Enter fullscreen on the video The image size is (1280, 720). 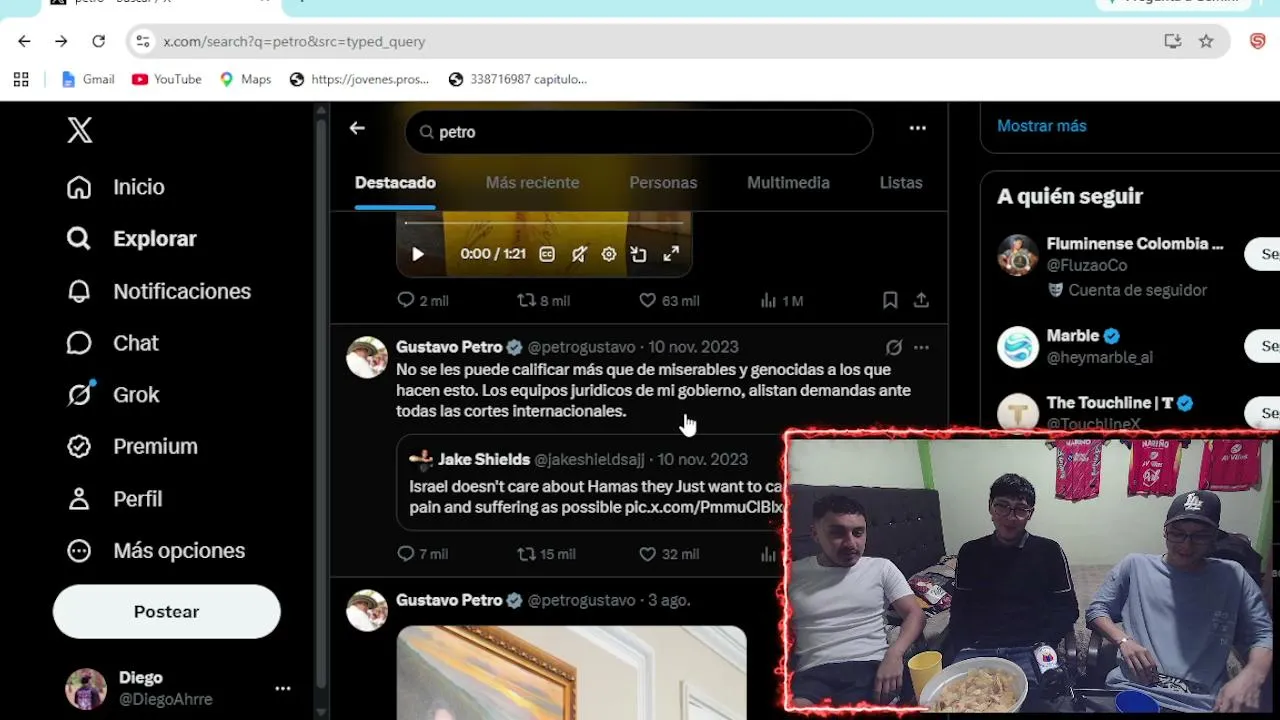(x=671, y=254)
